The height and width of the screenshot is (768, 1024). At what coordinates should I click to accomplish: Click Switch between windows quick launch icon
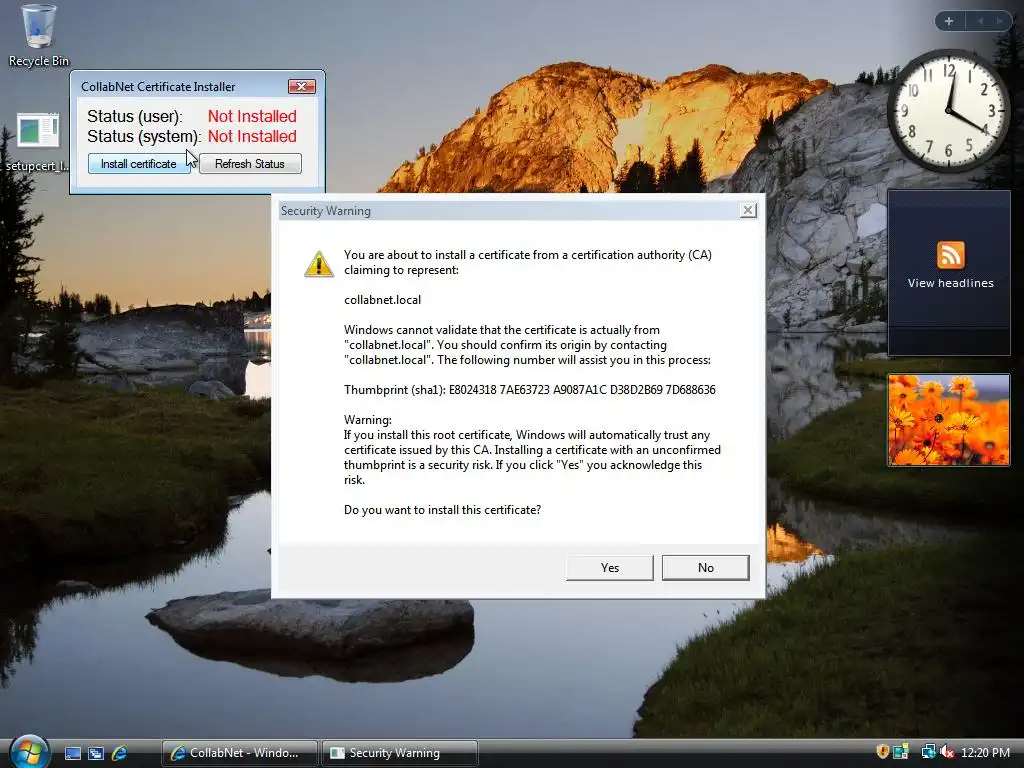(96, 753)
